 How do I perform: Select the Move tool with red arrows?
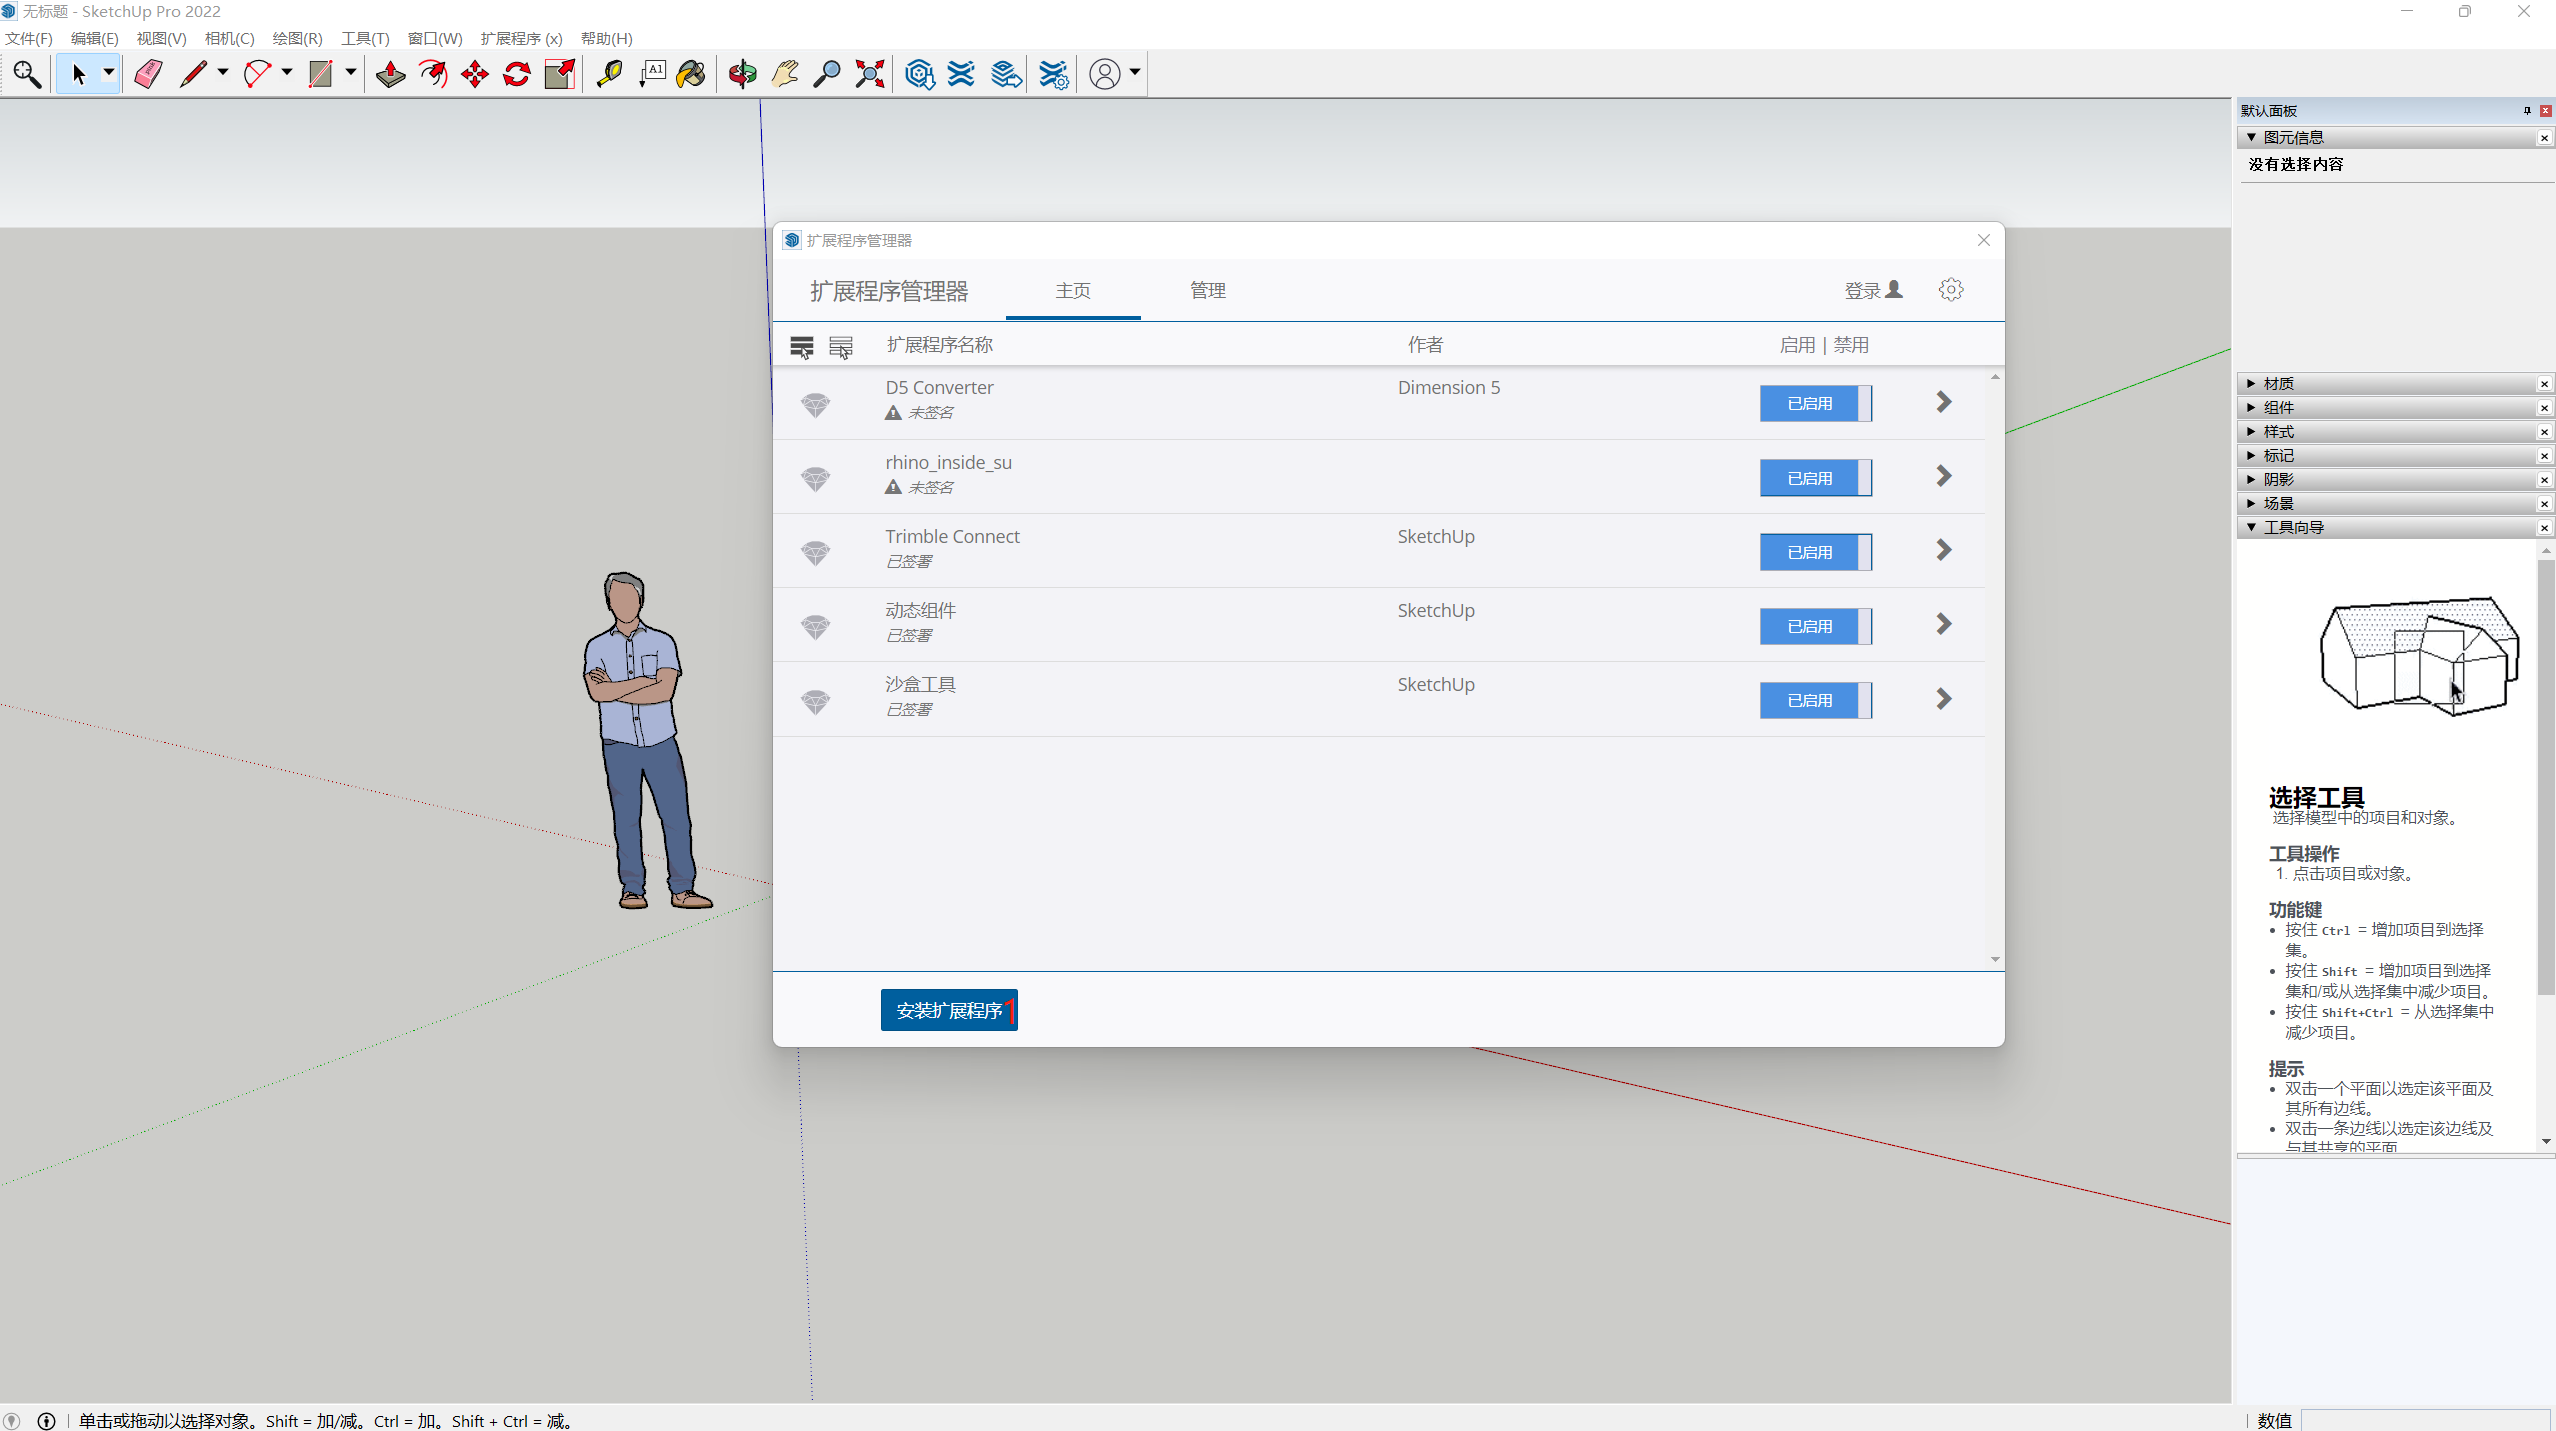click(x=475, y=74)
